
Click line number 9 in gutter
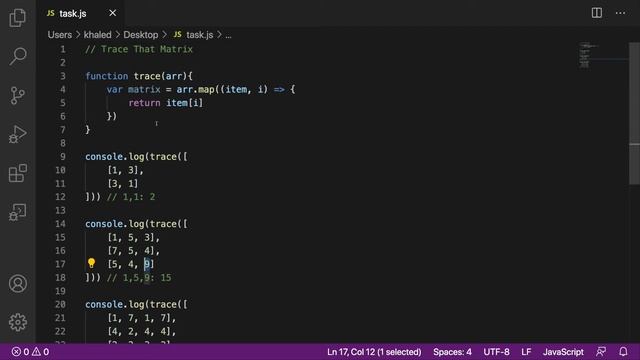[63, 157]
